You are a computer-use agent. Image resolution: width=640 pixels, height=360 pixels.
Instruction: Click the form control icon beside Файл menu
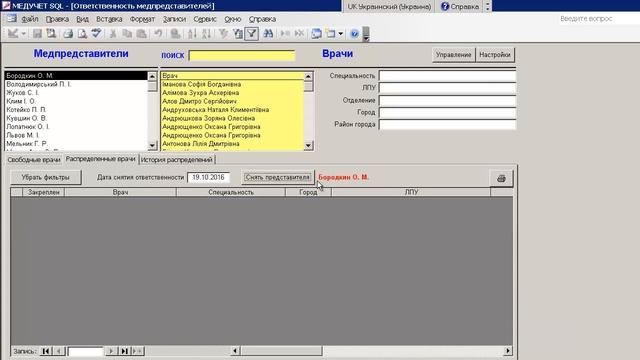(x=12, y=19)
